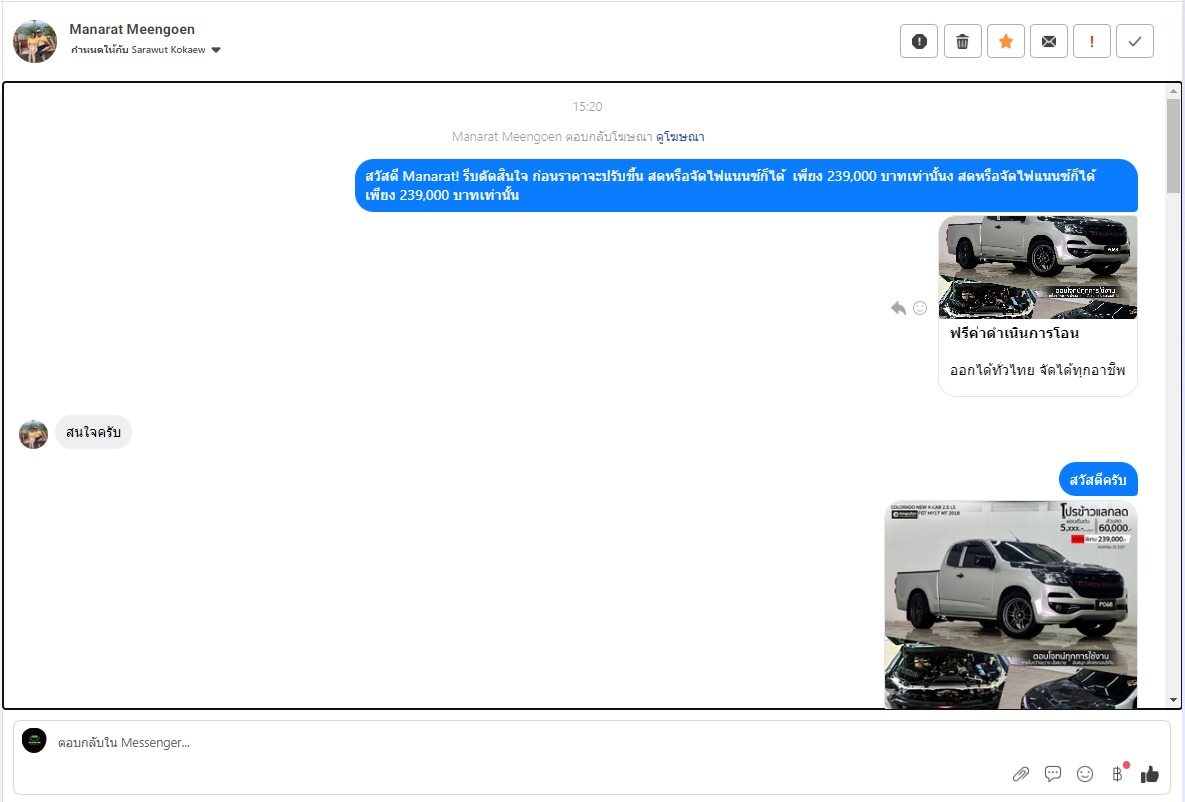The height and width of the screenshot is (802, 1185).
Task: Star the conversation with orange star
Action: coord(1006,42)
